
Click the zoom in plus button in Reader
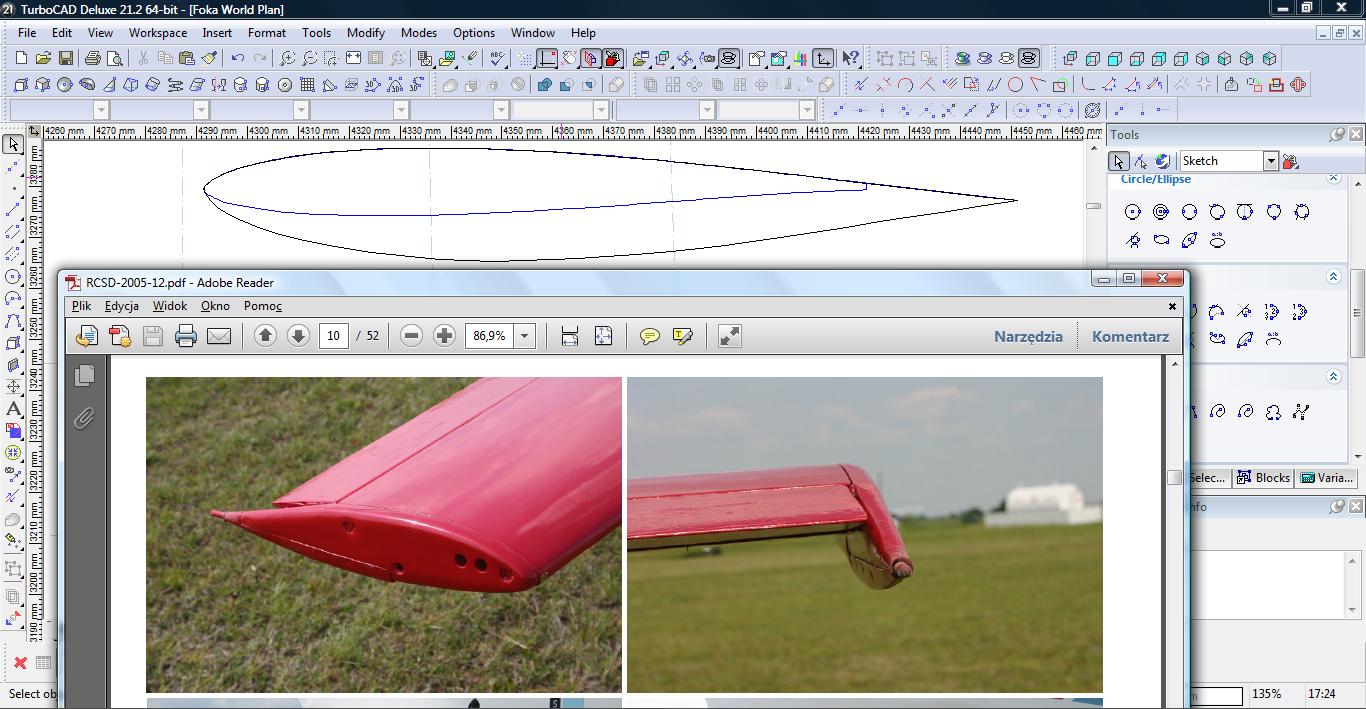pos(445,336)
